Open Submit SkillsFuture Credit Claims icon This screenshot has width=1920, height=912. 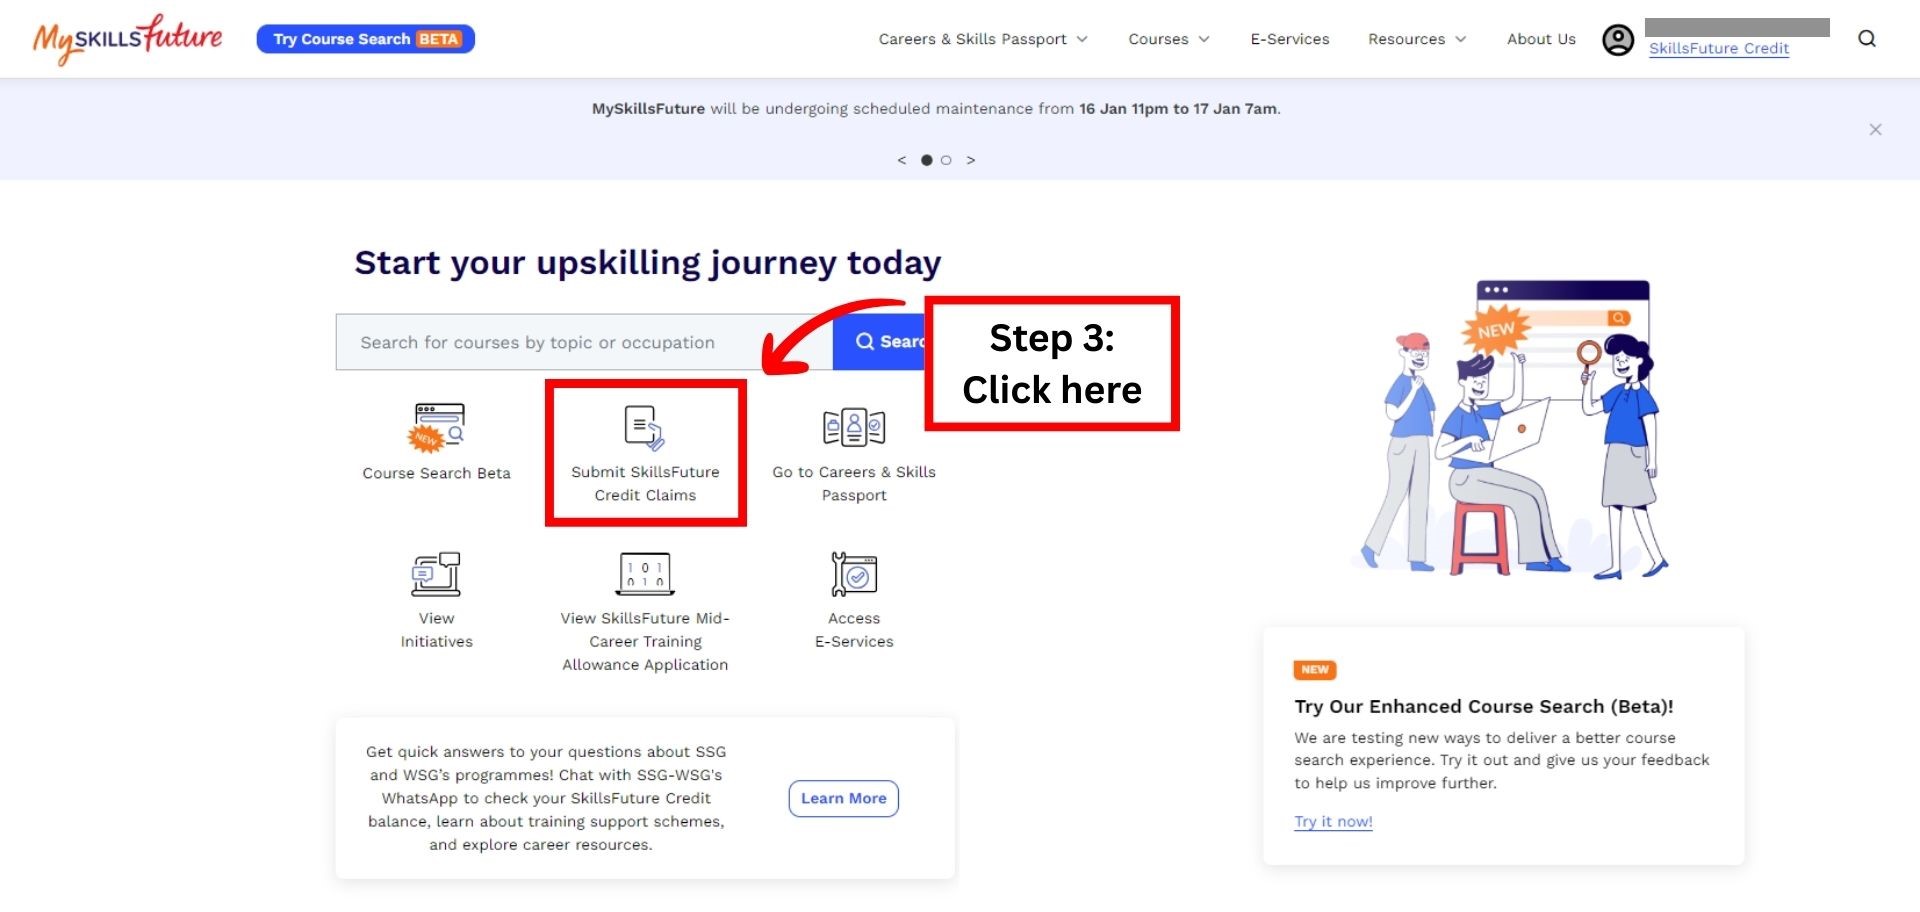[645, 428]
